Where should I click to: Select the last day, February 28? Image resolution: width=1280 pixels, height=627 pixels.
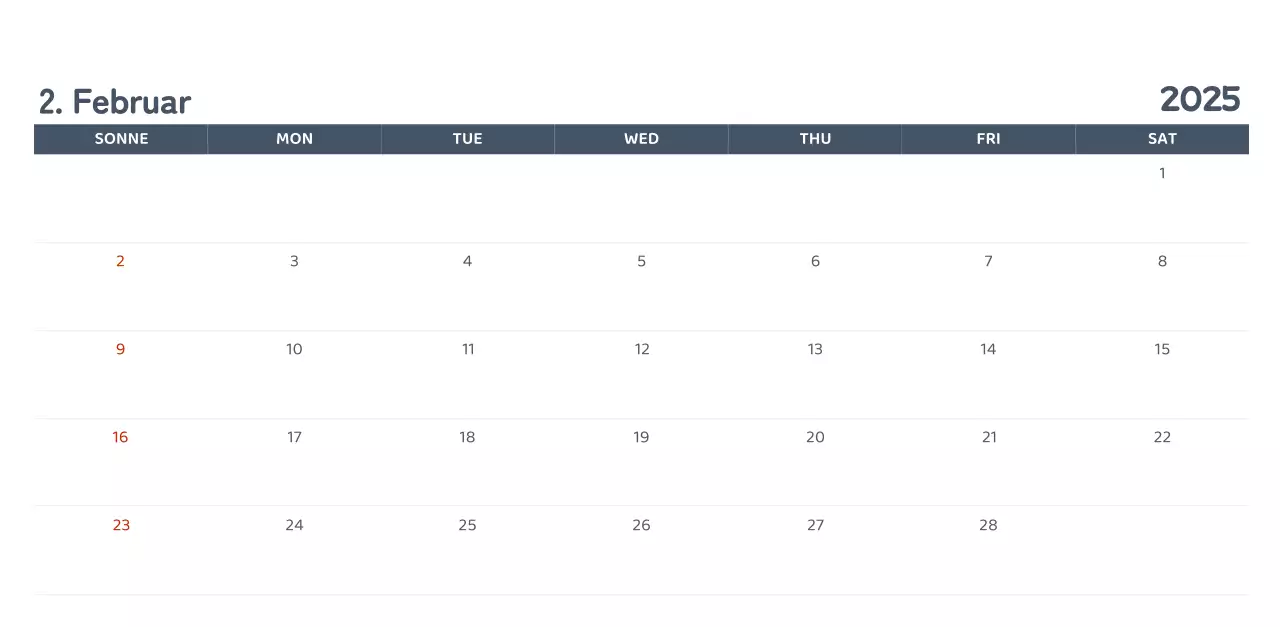pos(988,525)
